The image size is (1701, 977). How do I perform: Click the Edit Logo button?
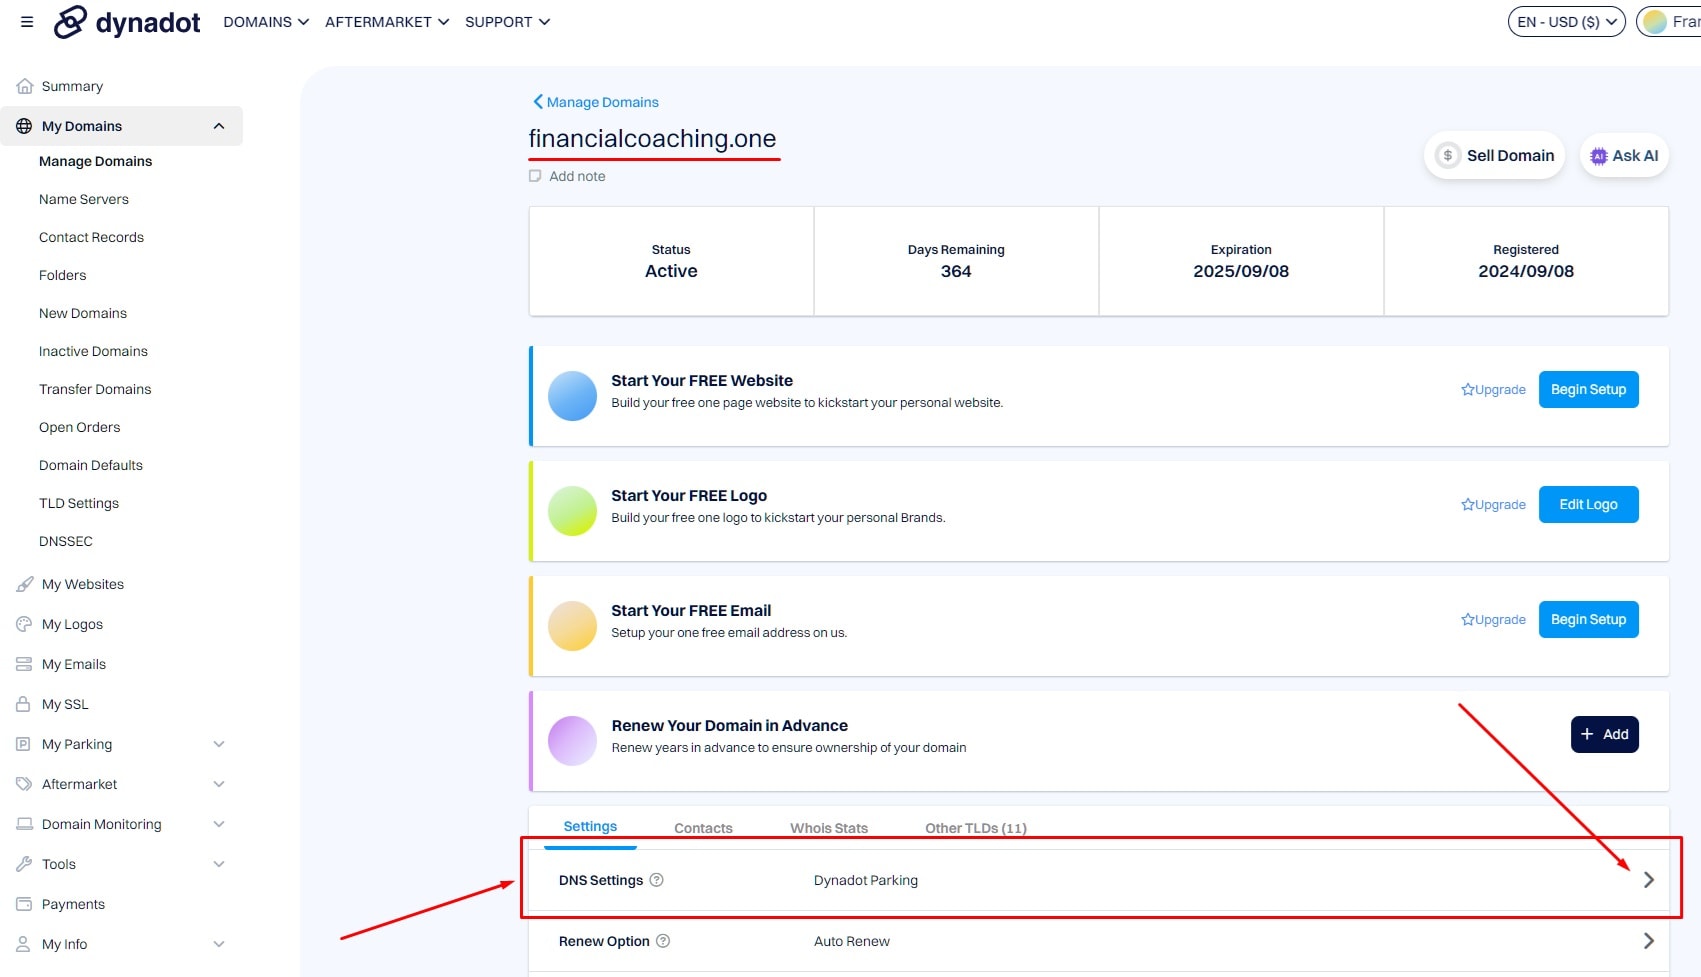click(x=1588, y=504)
